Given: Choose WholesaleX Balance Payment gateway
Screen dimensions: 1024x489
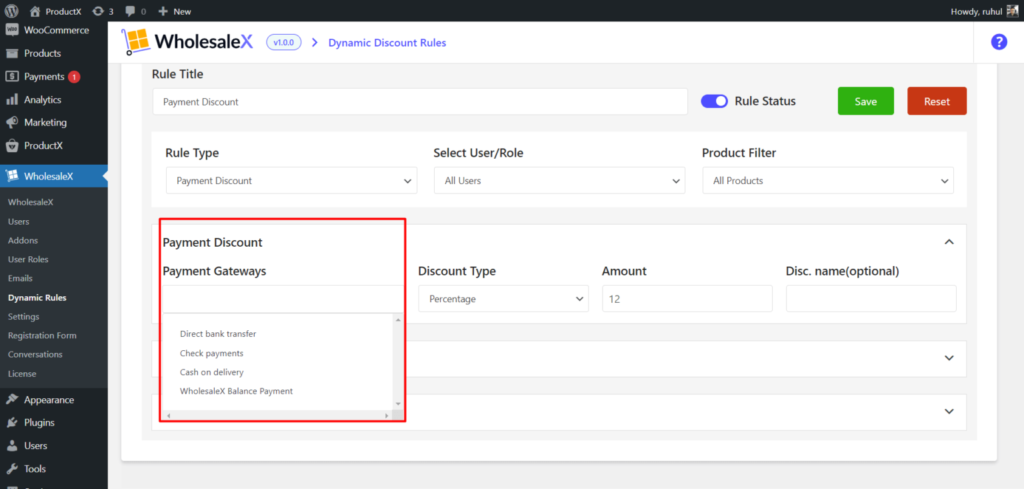Looking at the screenshot, I should coord(236,391).
